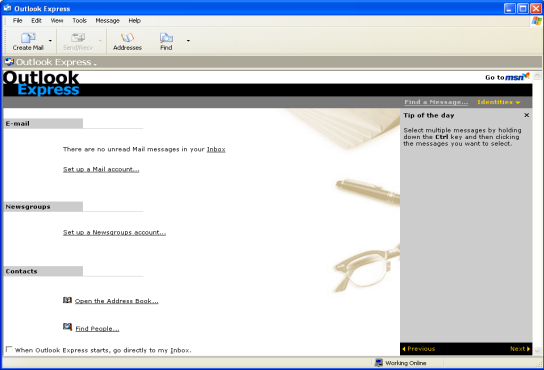
Task: Click the Send/Recv toolbar icon
Action: point(78,37)
